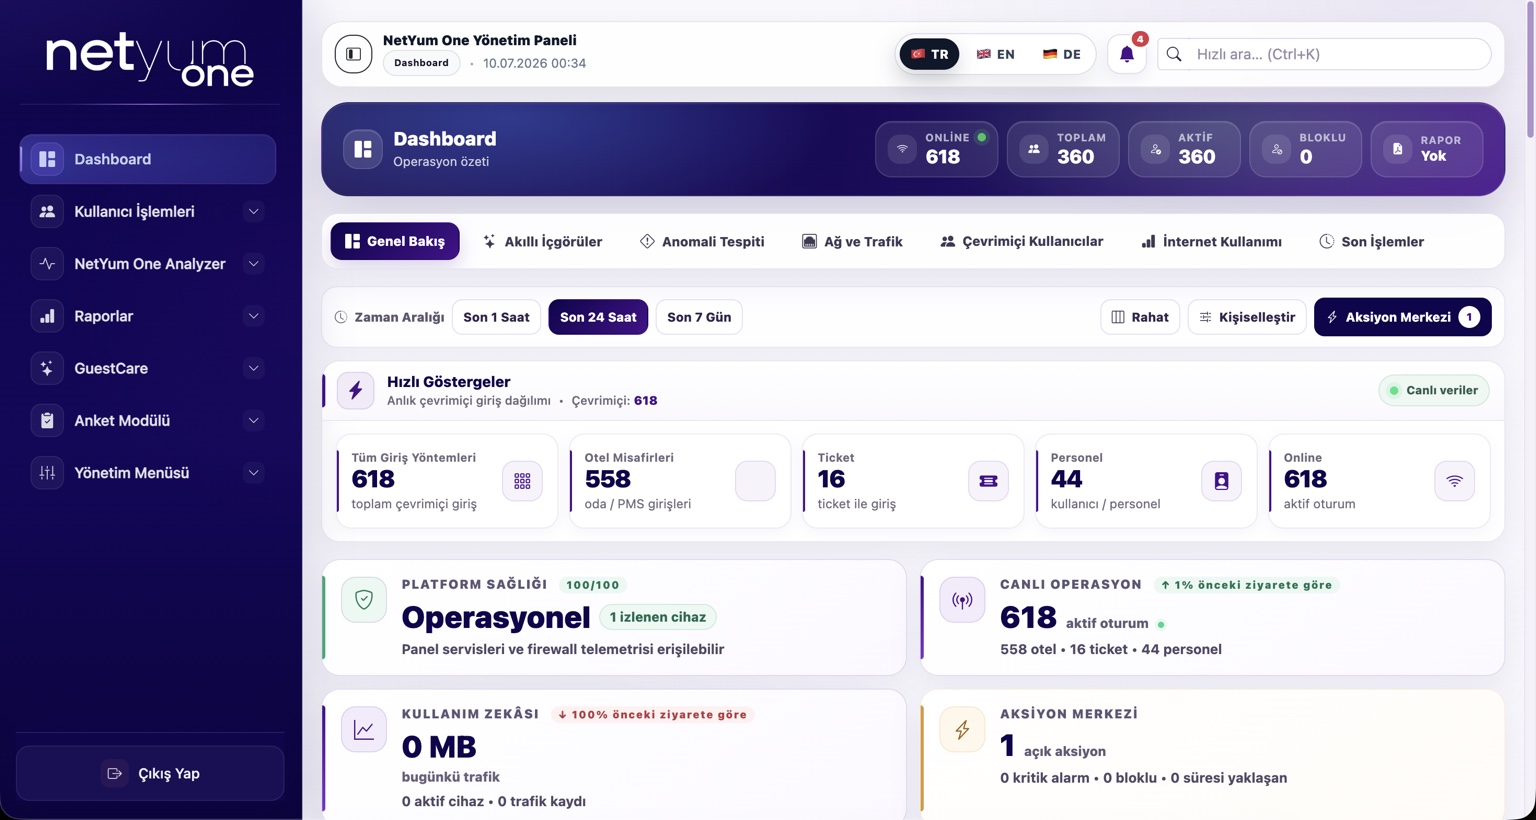The image size is (1536, 820).
Task: Click the Personel badge icon
Action: click(1221, 481)
